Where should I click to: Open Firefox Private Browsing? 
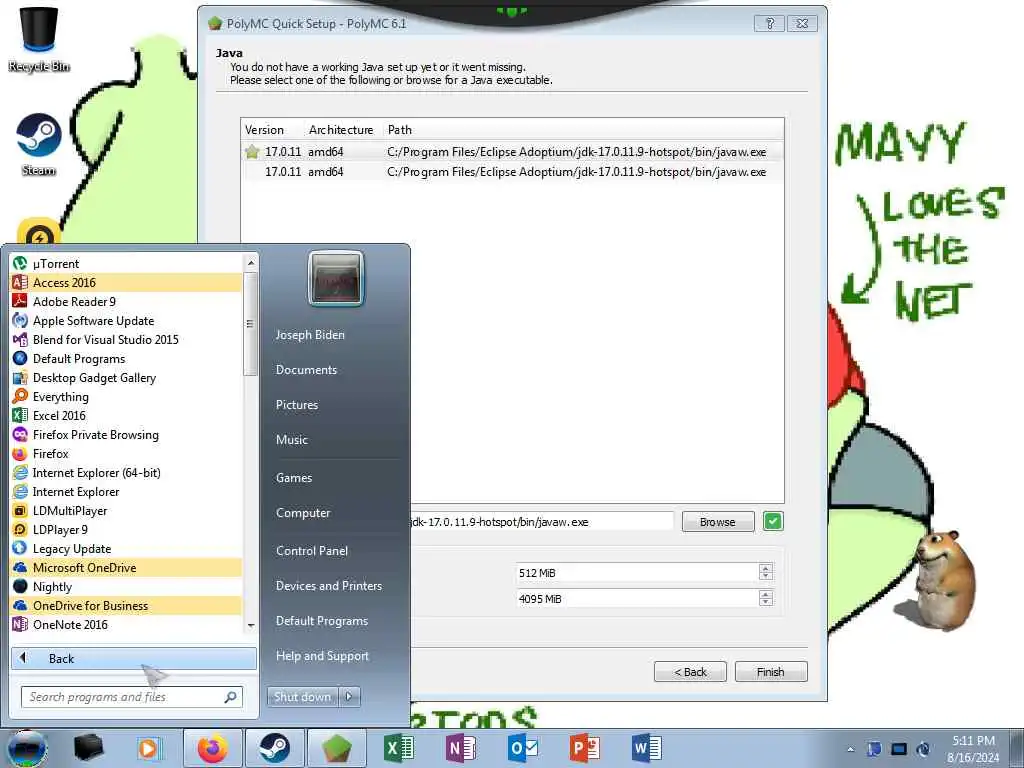click(126, 434)
